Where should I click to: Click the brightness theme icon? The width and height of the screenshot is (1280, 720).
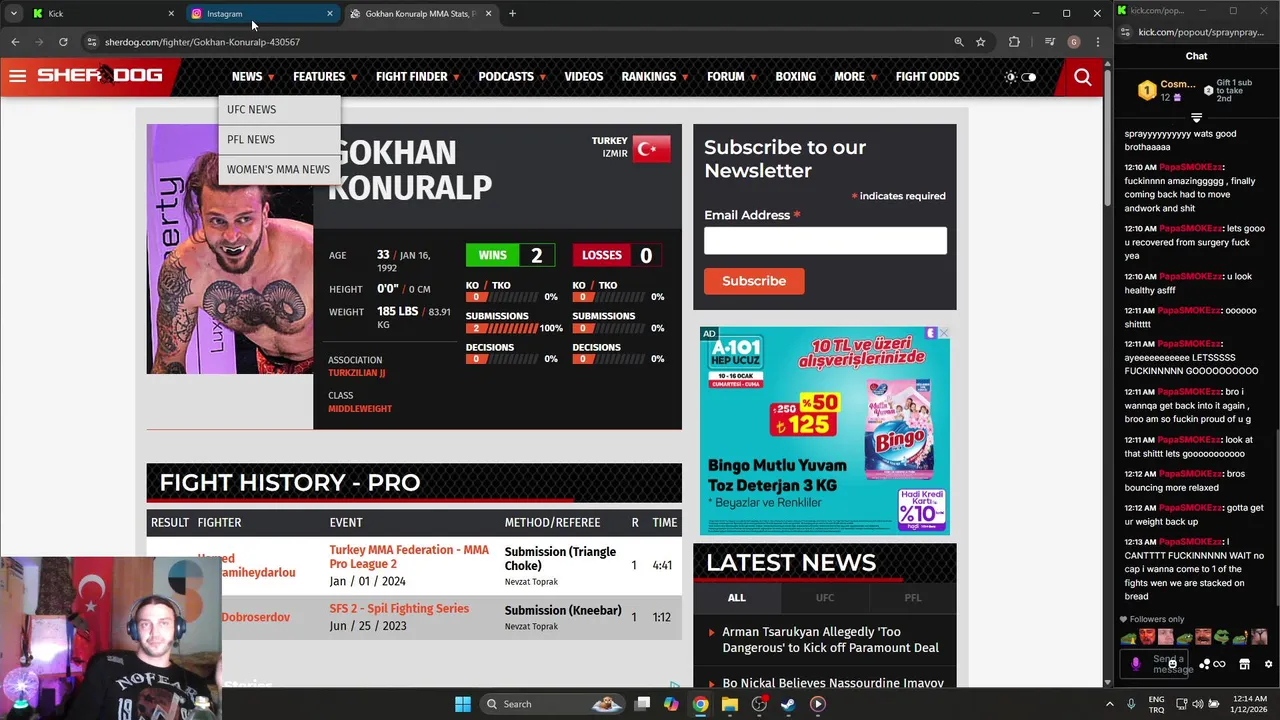click(x=1010, y=77)
